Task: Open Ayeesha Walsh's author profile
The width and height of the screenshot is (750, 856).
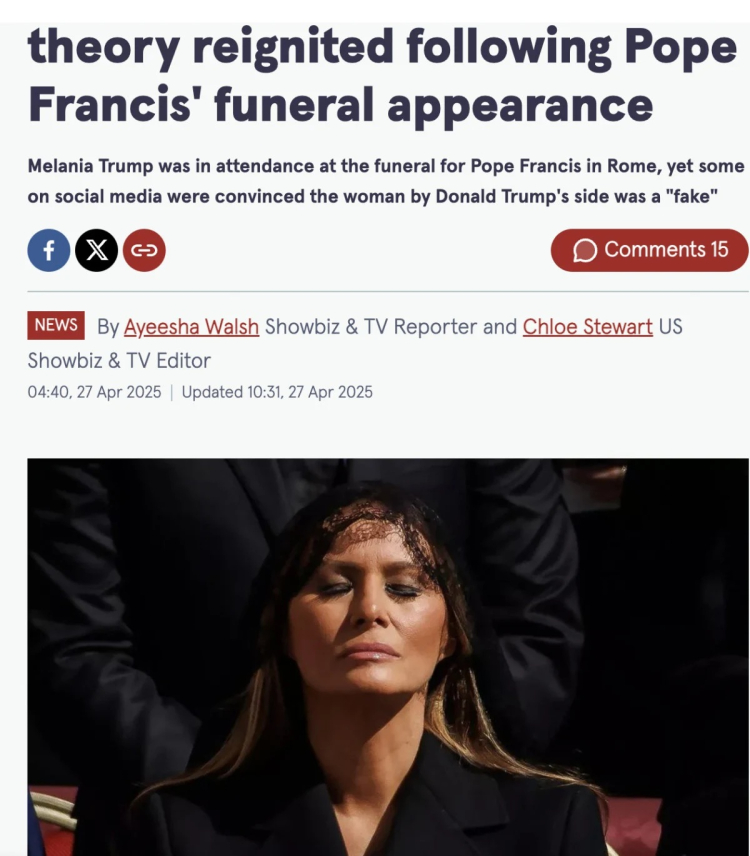Action: 191,327
